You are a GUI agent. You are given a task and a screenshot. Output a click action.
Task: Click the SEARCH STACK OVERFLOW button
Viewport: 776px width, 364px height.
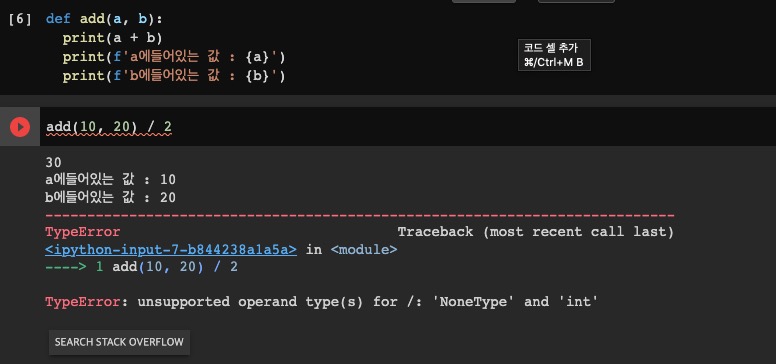[119, 342]
